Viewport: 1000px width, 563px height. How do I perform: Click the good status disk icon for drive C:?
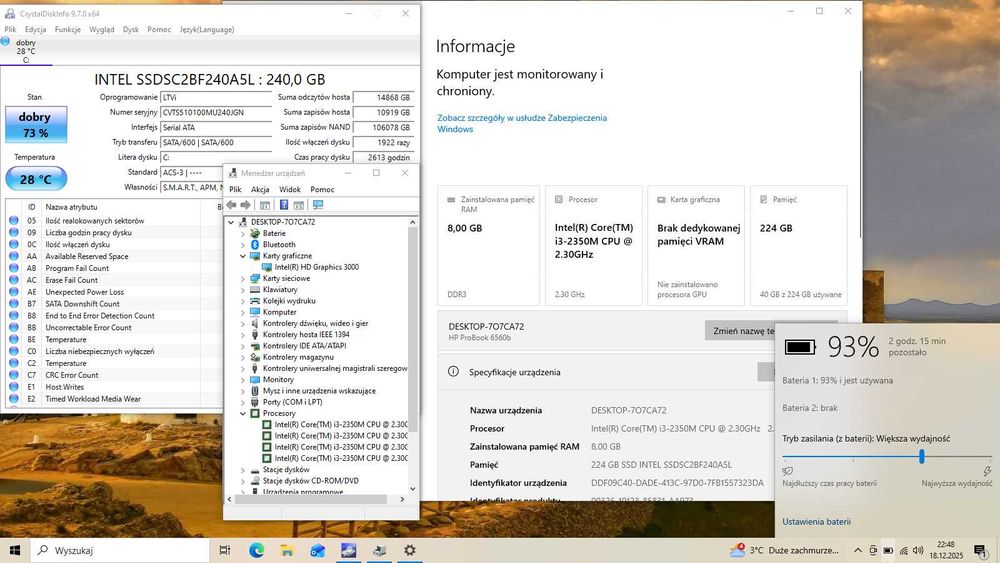(x=5, y=42)
